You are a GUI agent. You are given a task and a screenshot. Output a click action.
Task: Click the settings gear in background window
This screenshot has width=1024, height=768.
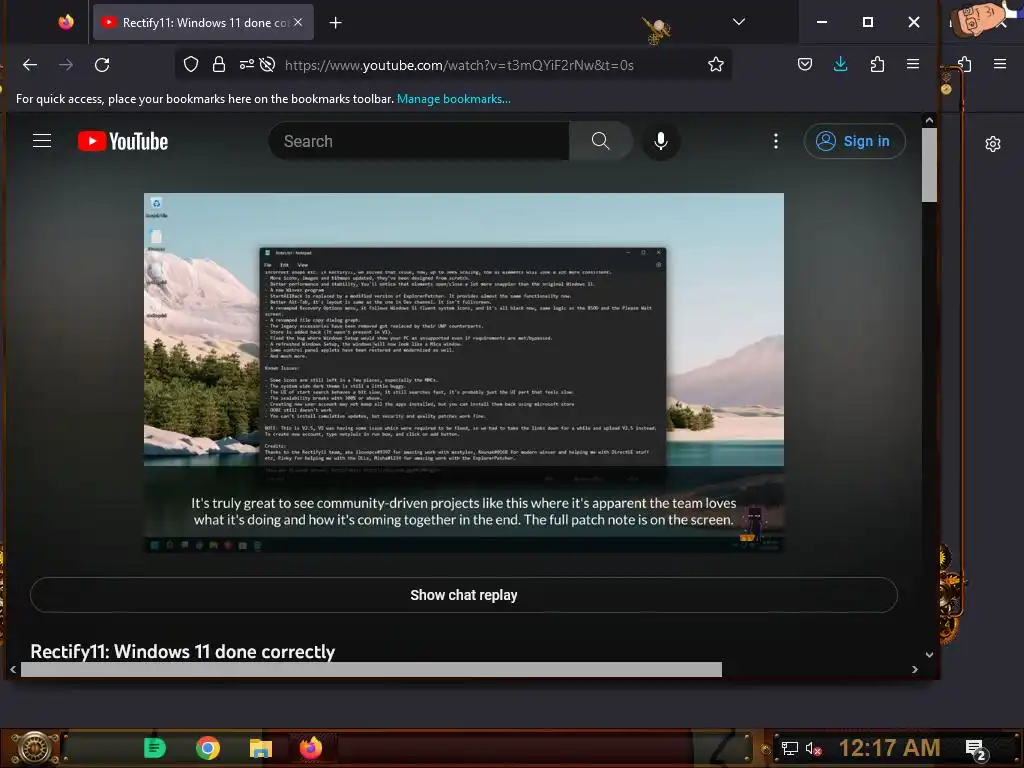coord(993,144)
